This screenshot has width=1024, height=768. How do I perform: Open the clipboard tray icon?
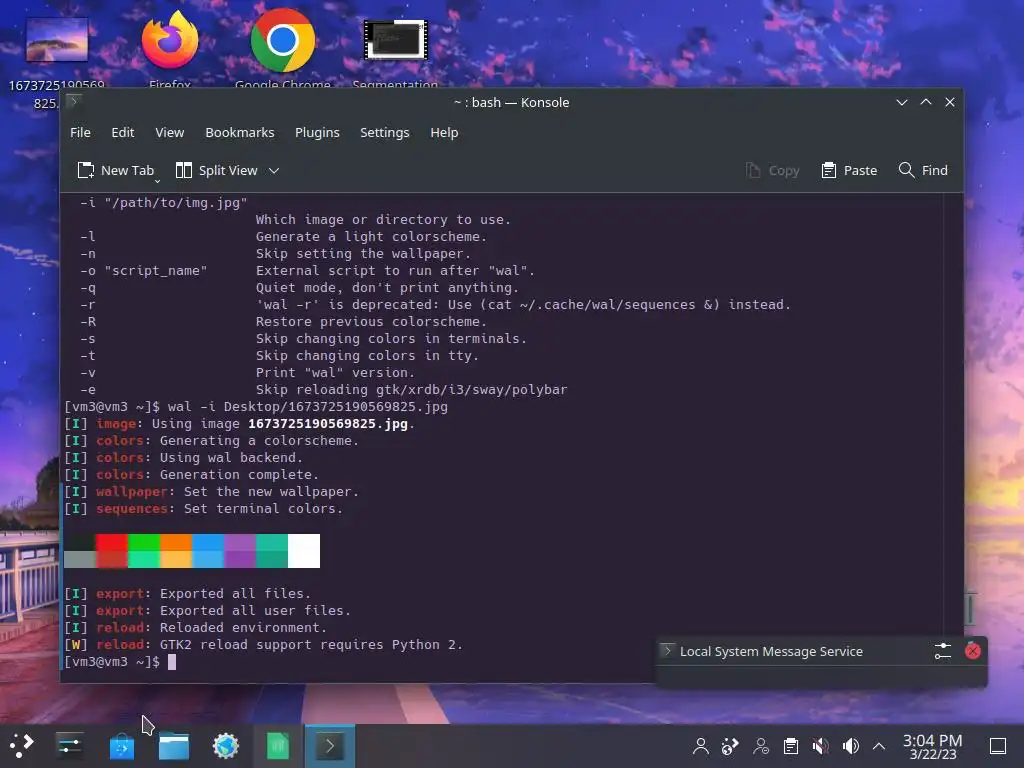coord(791,746)
